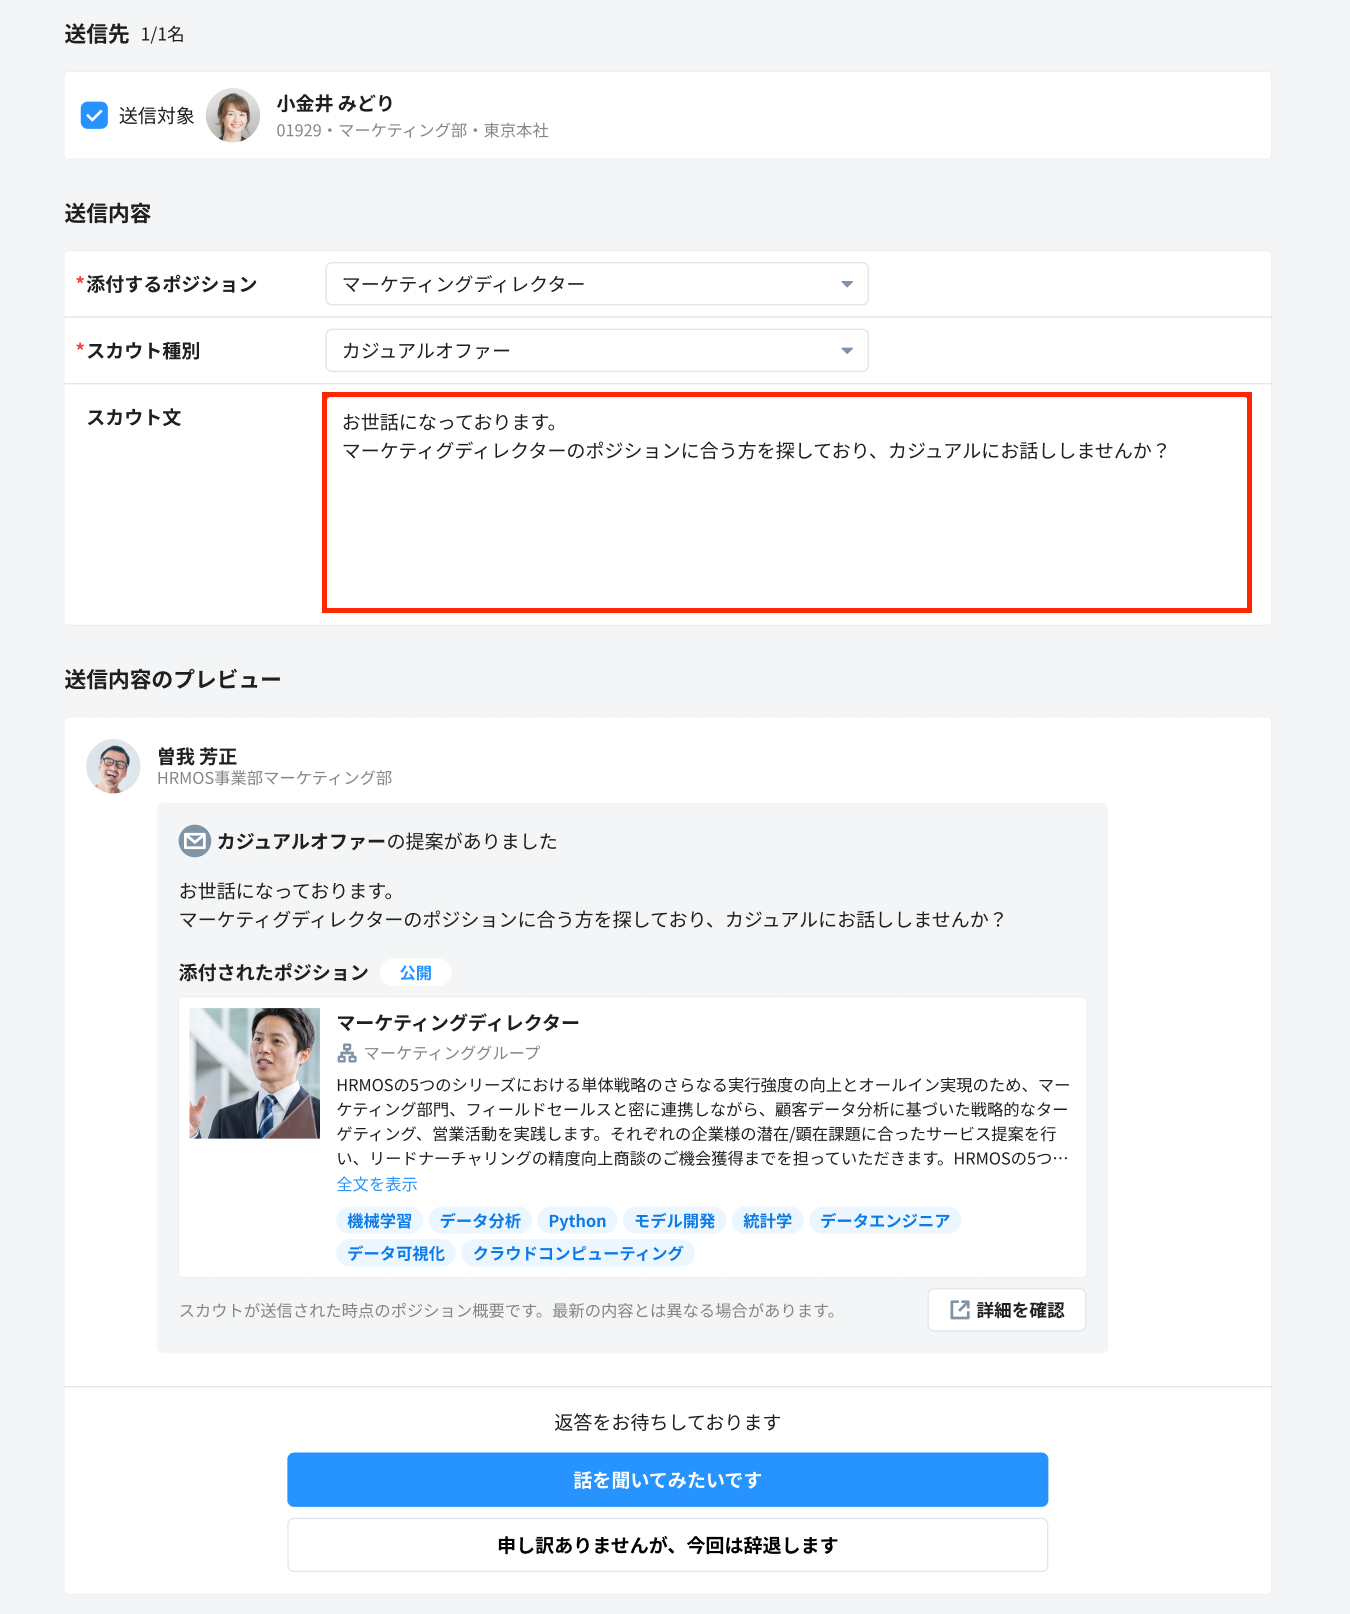1350x1614 pixels.
Task: Select the Python skill tag
Action: click(577, 1221)
